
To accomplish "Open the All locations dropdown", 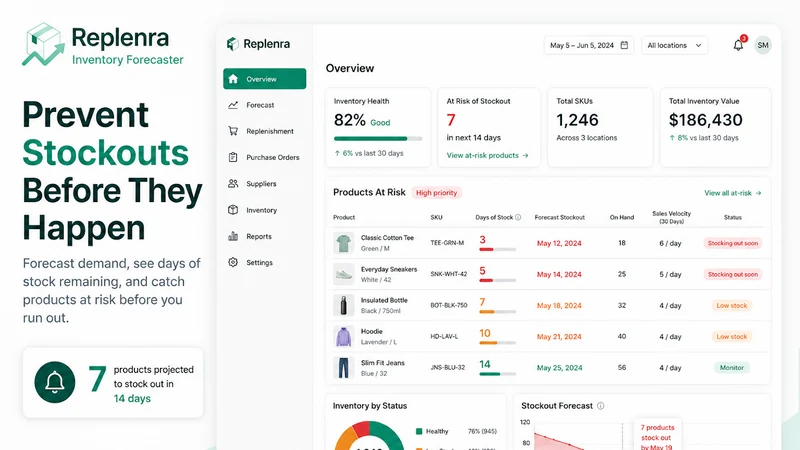I will tap(674, 45).
